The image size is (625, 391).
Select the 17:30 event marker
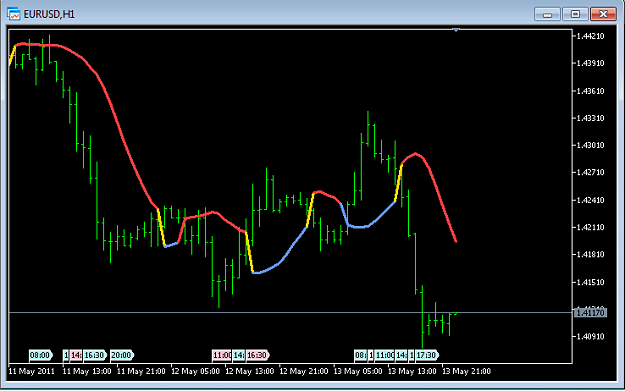pos(426,355)
